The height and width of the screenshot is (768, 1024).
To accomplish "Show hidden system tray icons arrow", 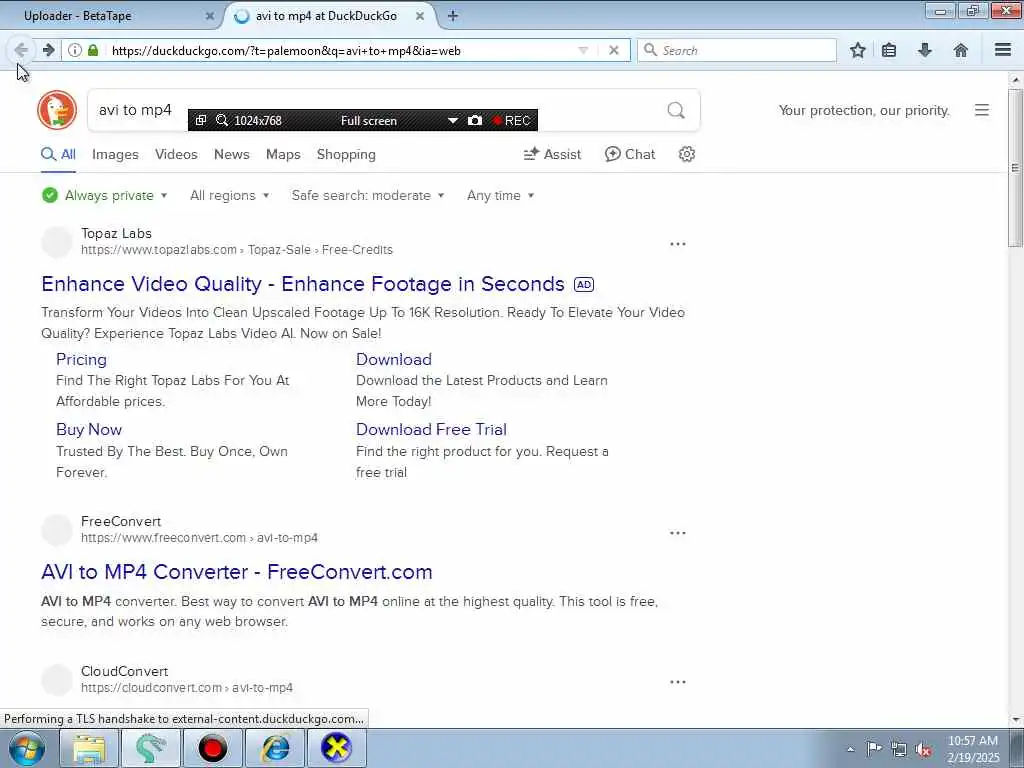I will (x=850, y=750).
